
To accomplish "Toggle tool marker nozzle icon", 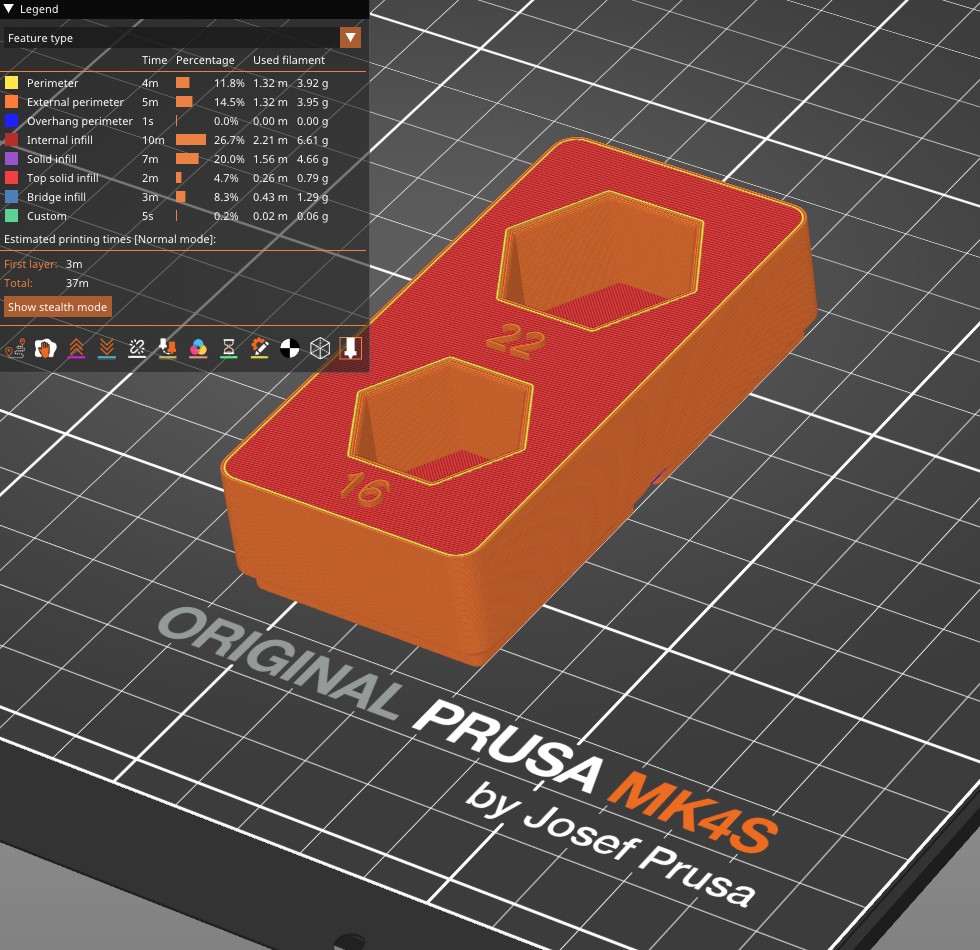I will (x=351, y=348).
